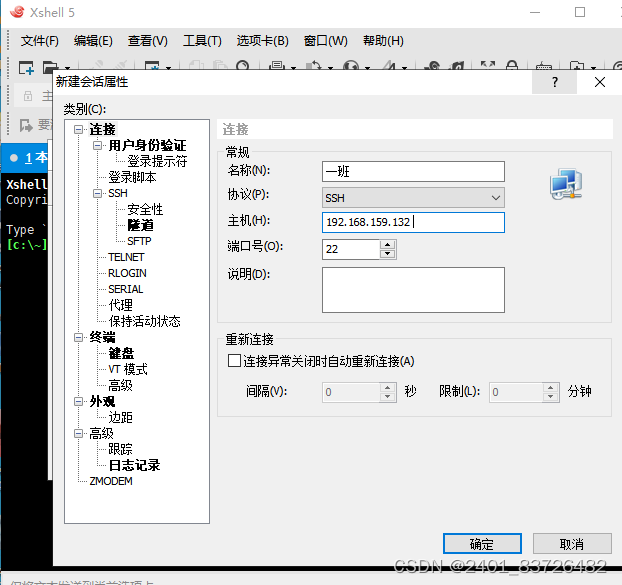Viewport: 622px width, 585px height.
Task: Click the 间隔 up spinner arrow
Action: pyautogui.click(x=388, y=387)
